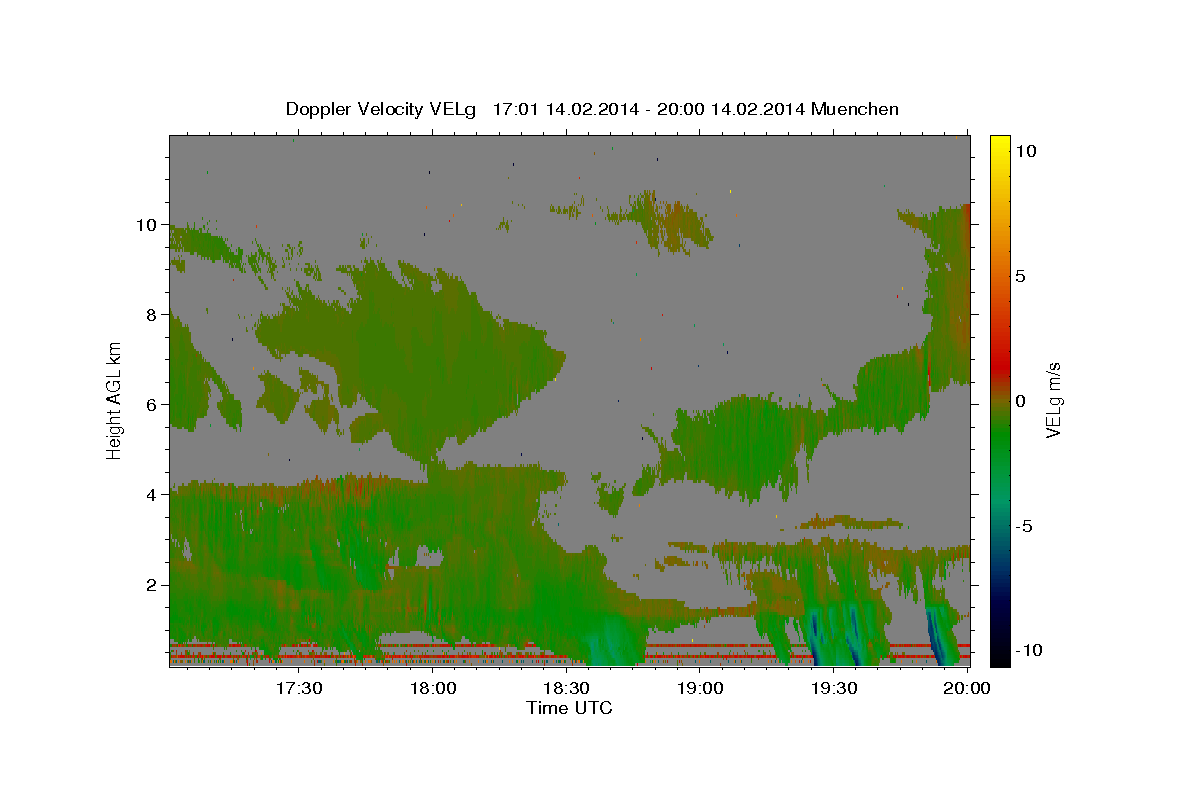Image resolution: width=1200 pixels, height=800 pixels.
Task: Click height tick label 6
Action: (152, 404)
